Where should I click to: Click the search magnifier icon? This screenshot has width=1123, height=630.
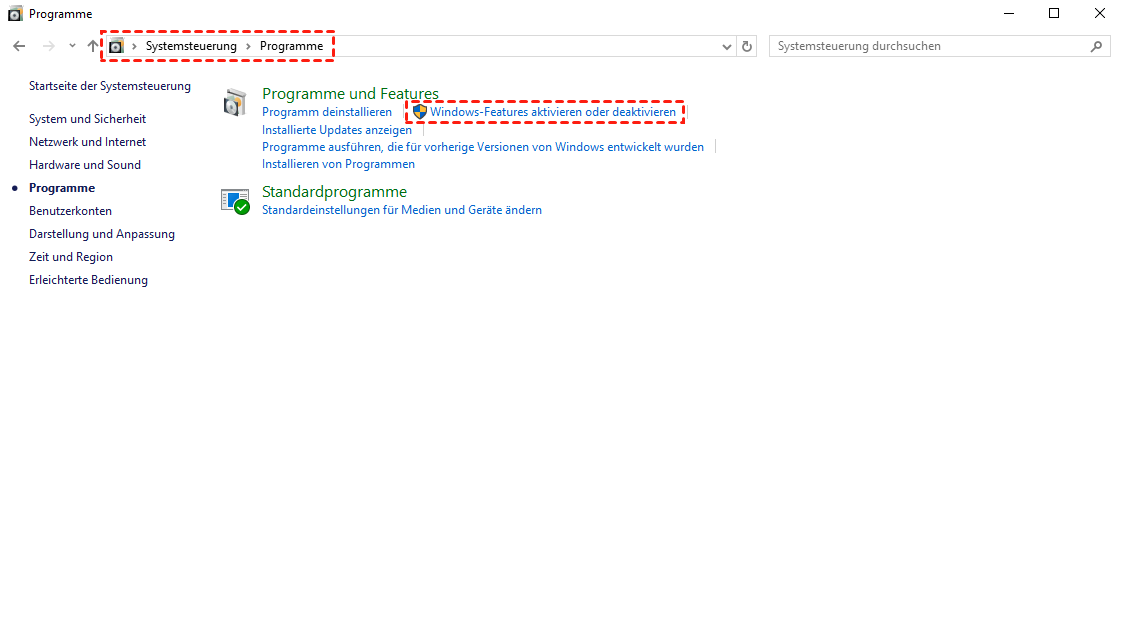1097,47
